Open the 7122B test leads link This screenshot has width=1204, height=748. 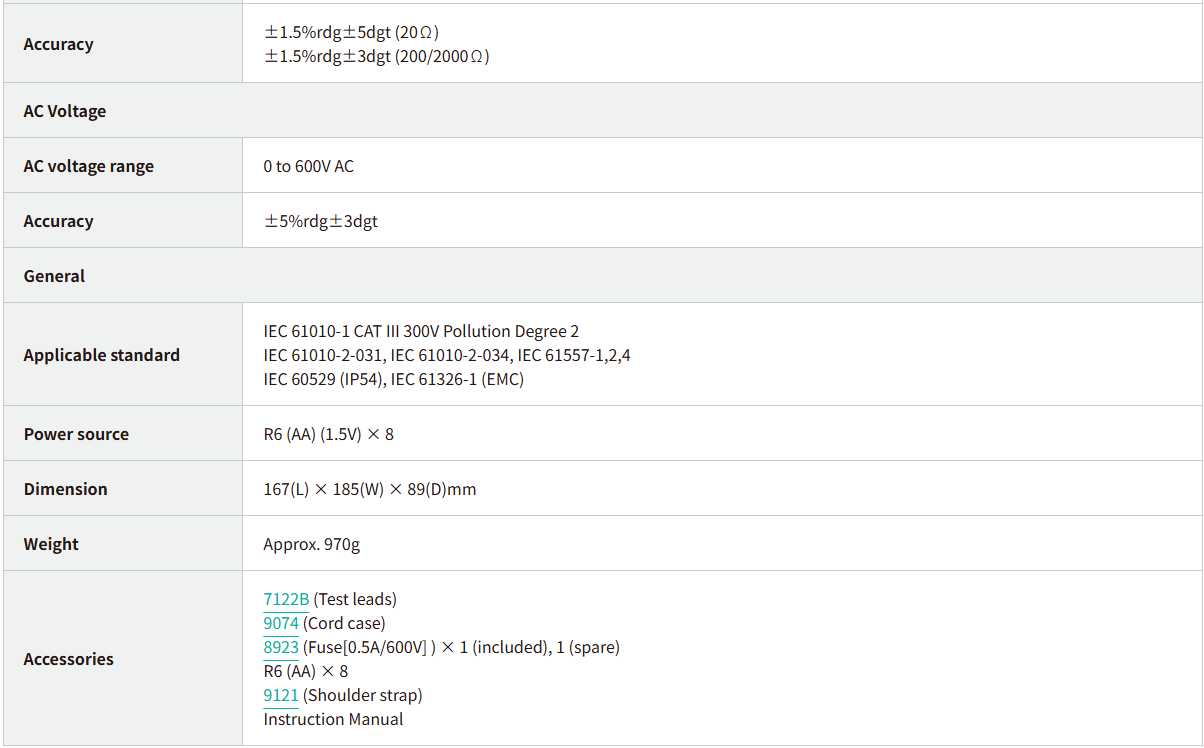click(x=286, y=599)
